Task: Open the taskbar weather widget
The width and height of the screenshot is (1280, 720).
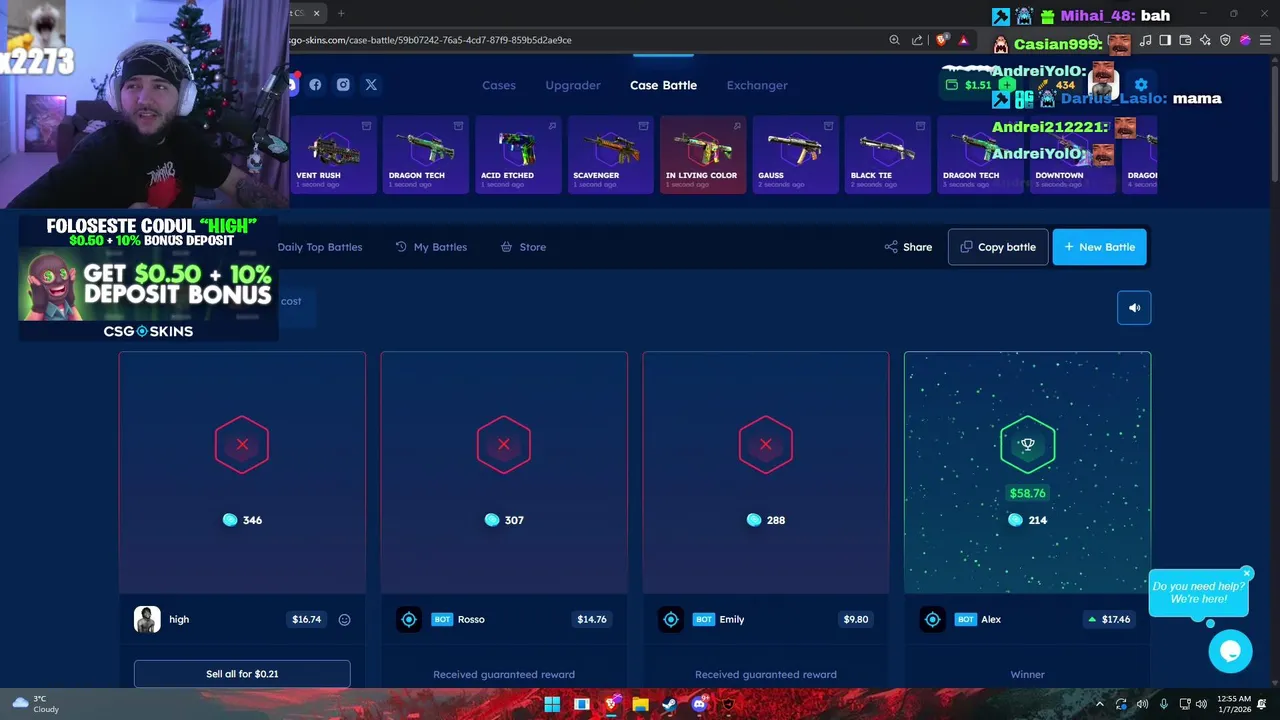Action: click(35, 704)
